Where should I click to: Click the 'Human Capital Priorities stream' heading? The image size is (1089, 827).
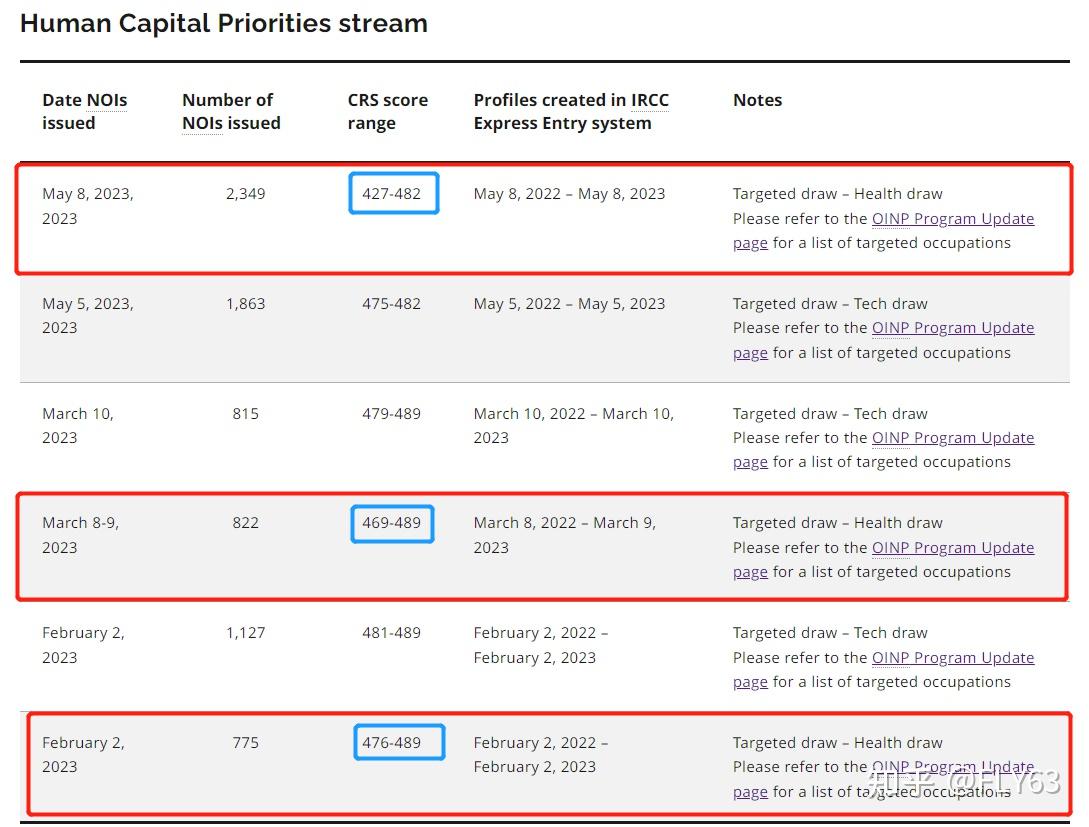pos(224,23)
